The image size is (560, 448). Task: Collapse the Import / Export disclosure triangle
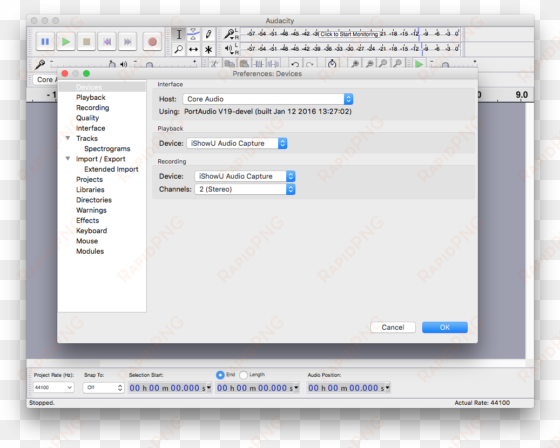pos(68,158)
